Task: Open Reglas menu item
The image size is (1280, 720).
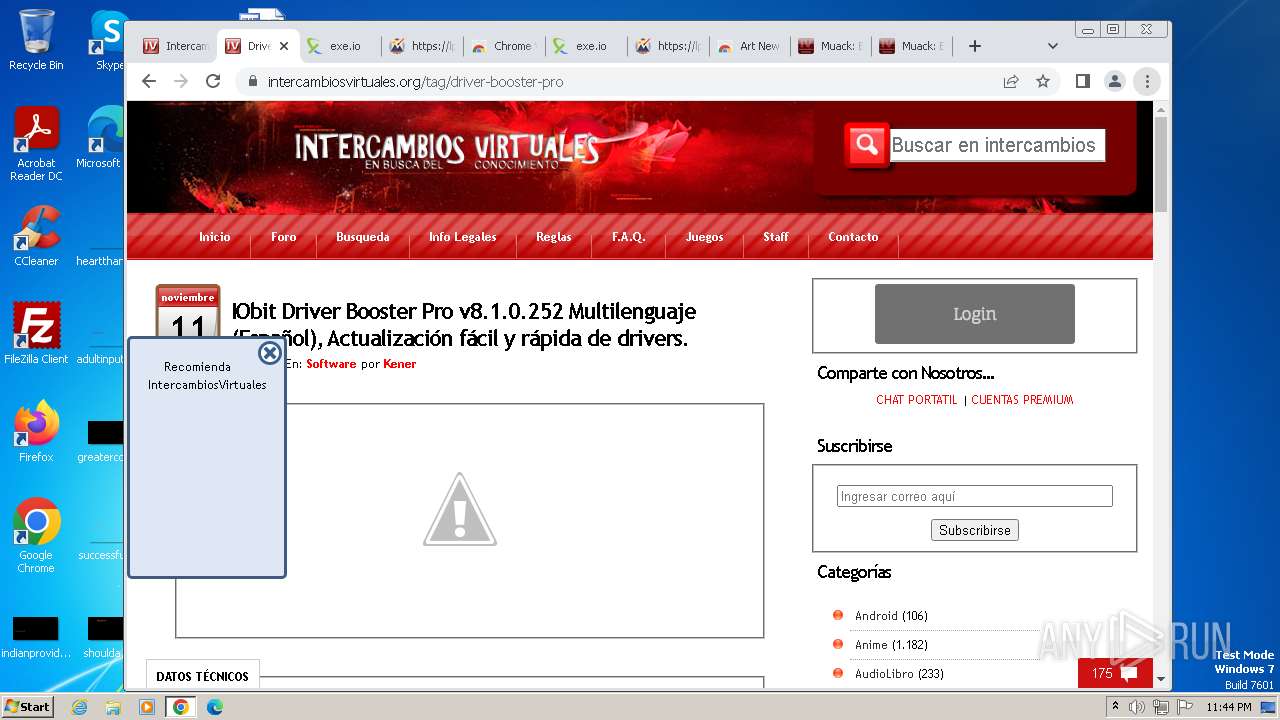Action: [554, 237]
